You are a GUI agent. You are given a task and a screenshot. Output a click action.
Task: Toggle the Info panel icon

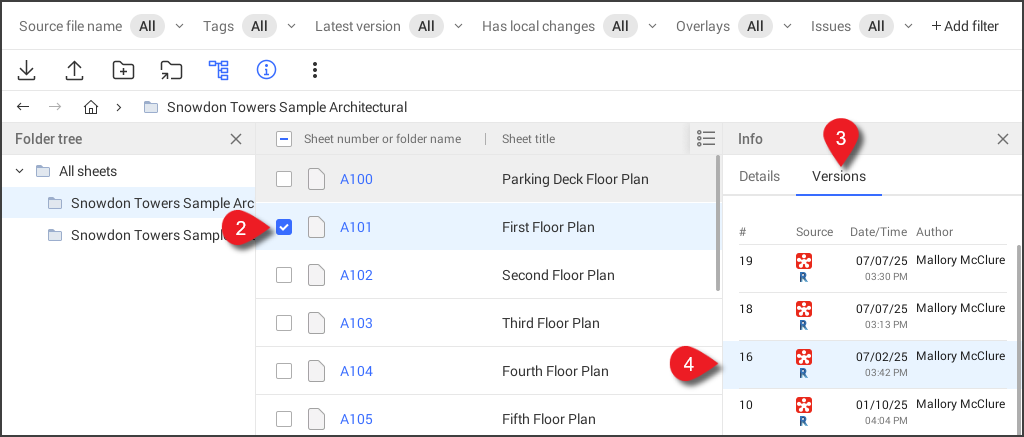(266, 70)
